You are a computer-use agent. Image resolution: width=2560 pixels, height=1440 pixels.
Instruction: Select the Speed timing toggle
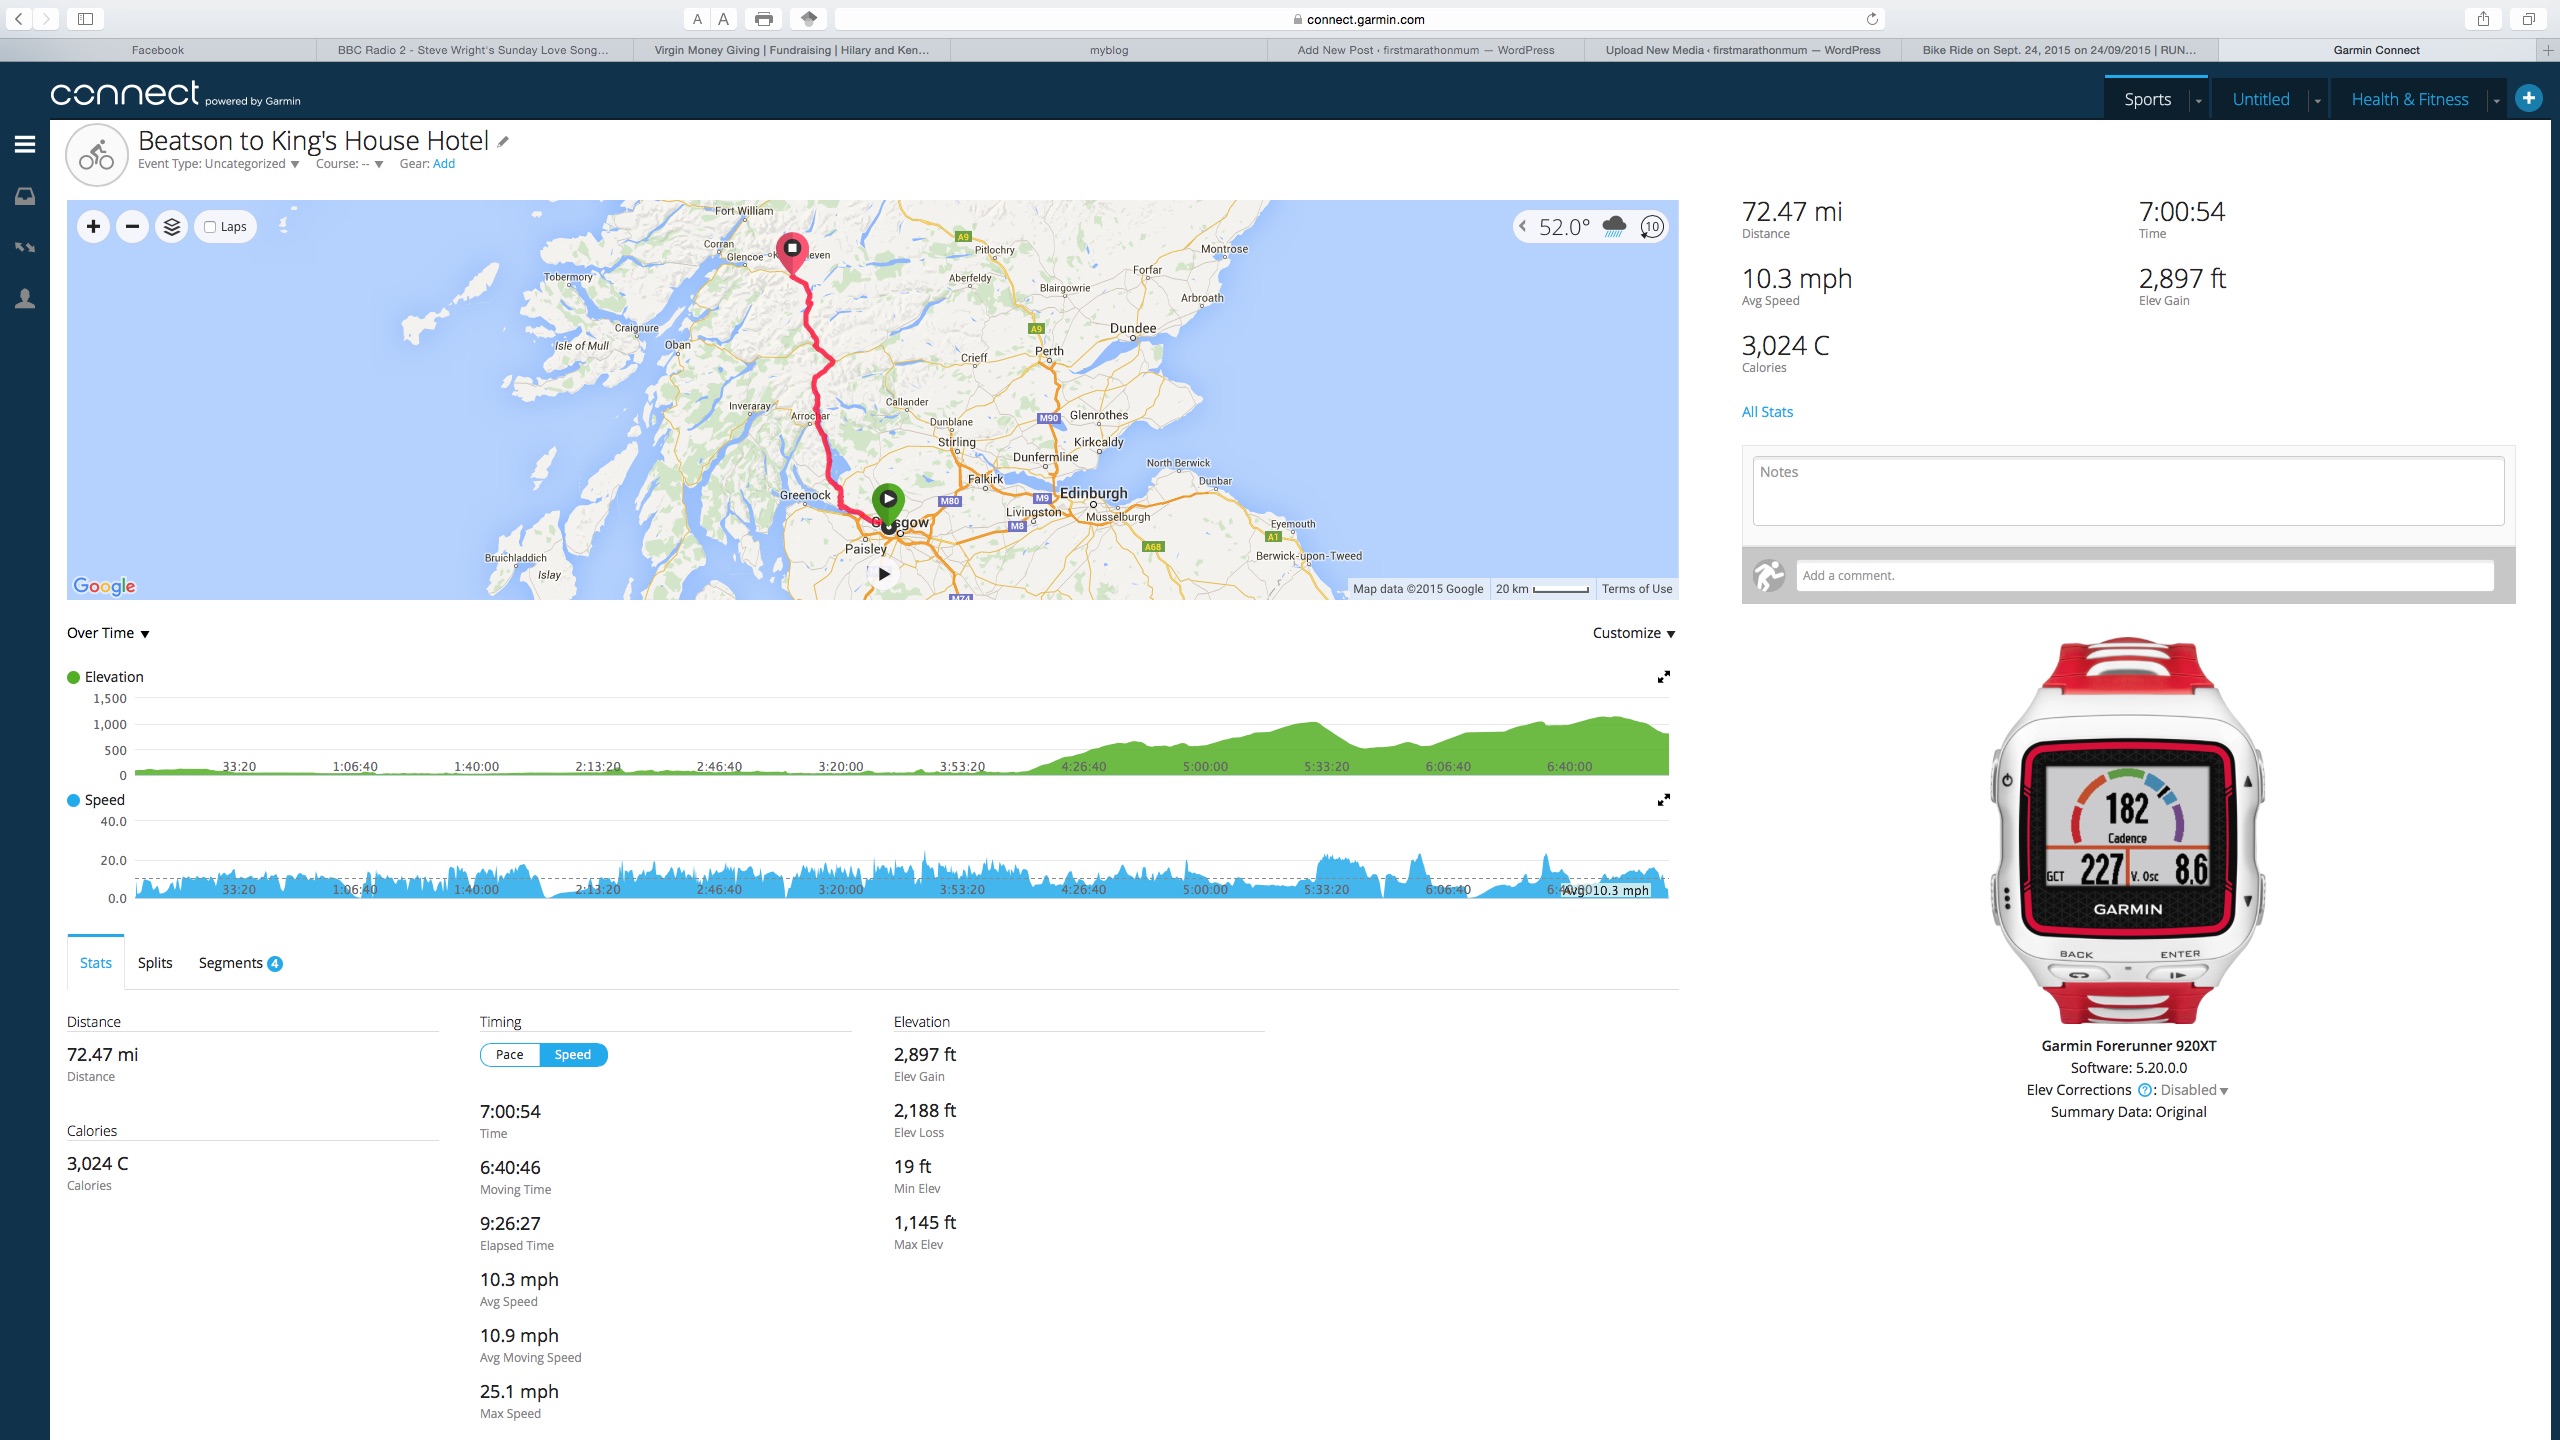tap(572, 1055)
